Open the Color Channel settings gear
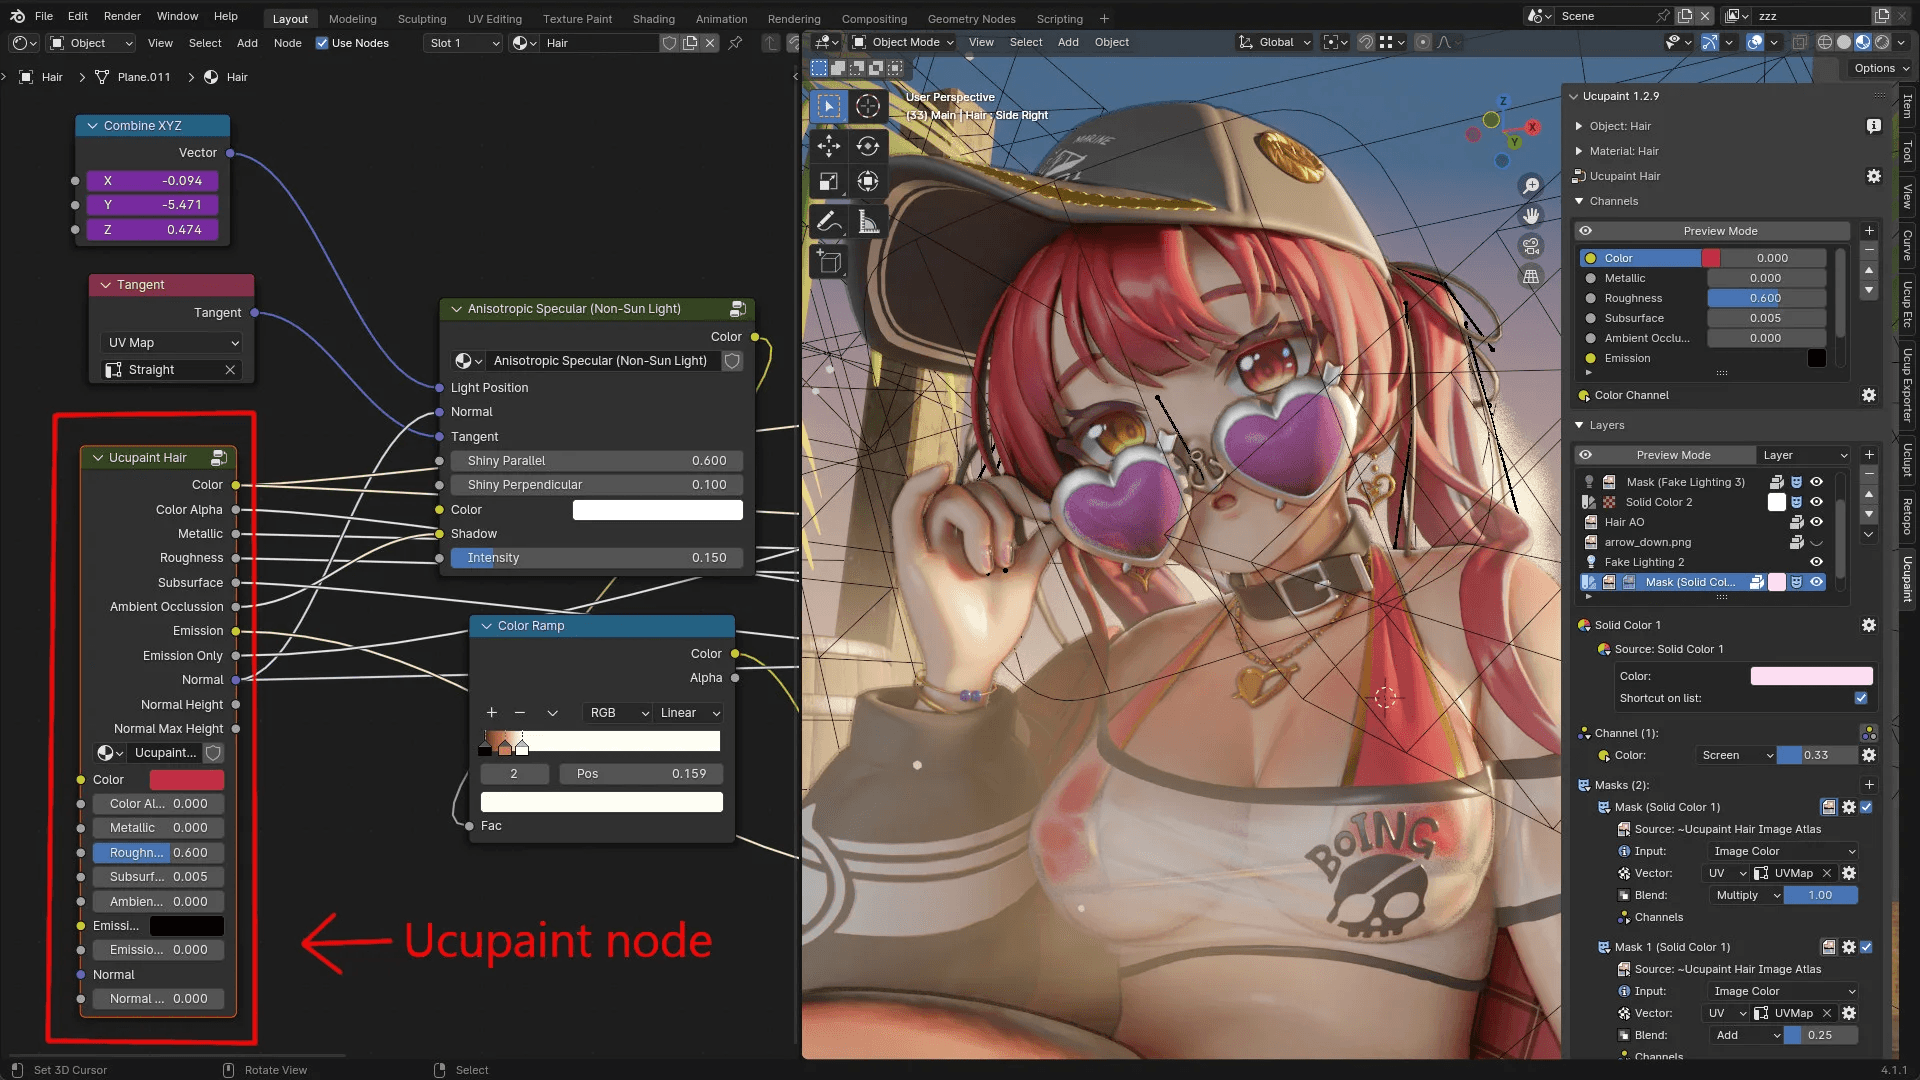Image resolution: width=1920 pixels, height=1080 pixels. tap(1869, 395)
